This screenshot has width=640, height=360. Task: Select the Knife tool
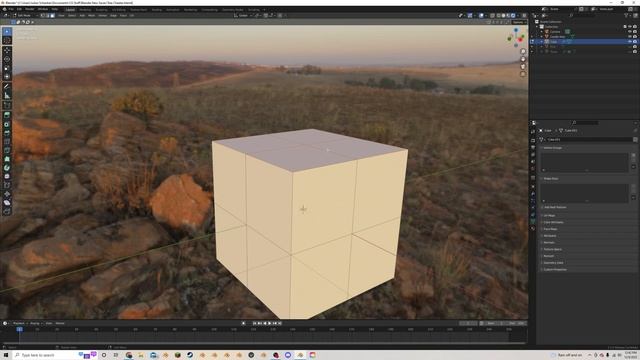tap(7, 150)
